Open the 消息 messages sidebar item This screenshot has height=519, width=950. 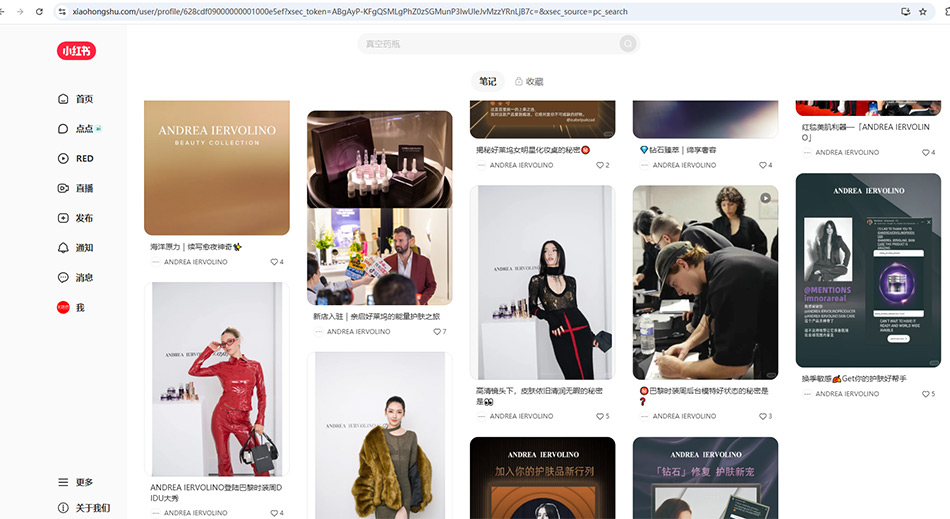[76, 277]
